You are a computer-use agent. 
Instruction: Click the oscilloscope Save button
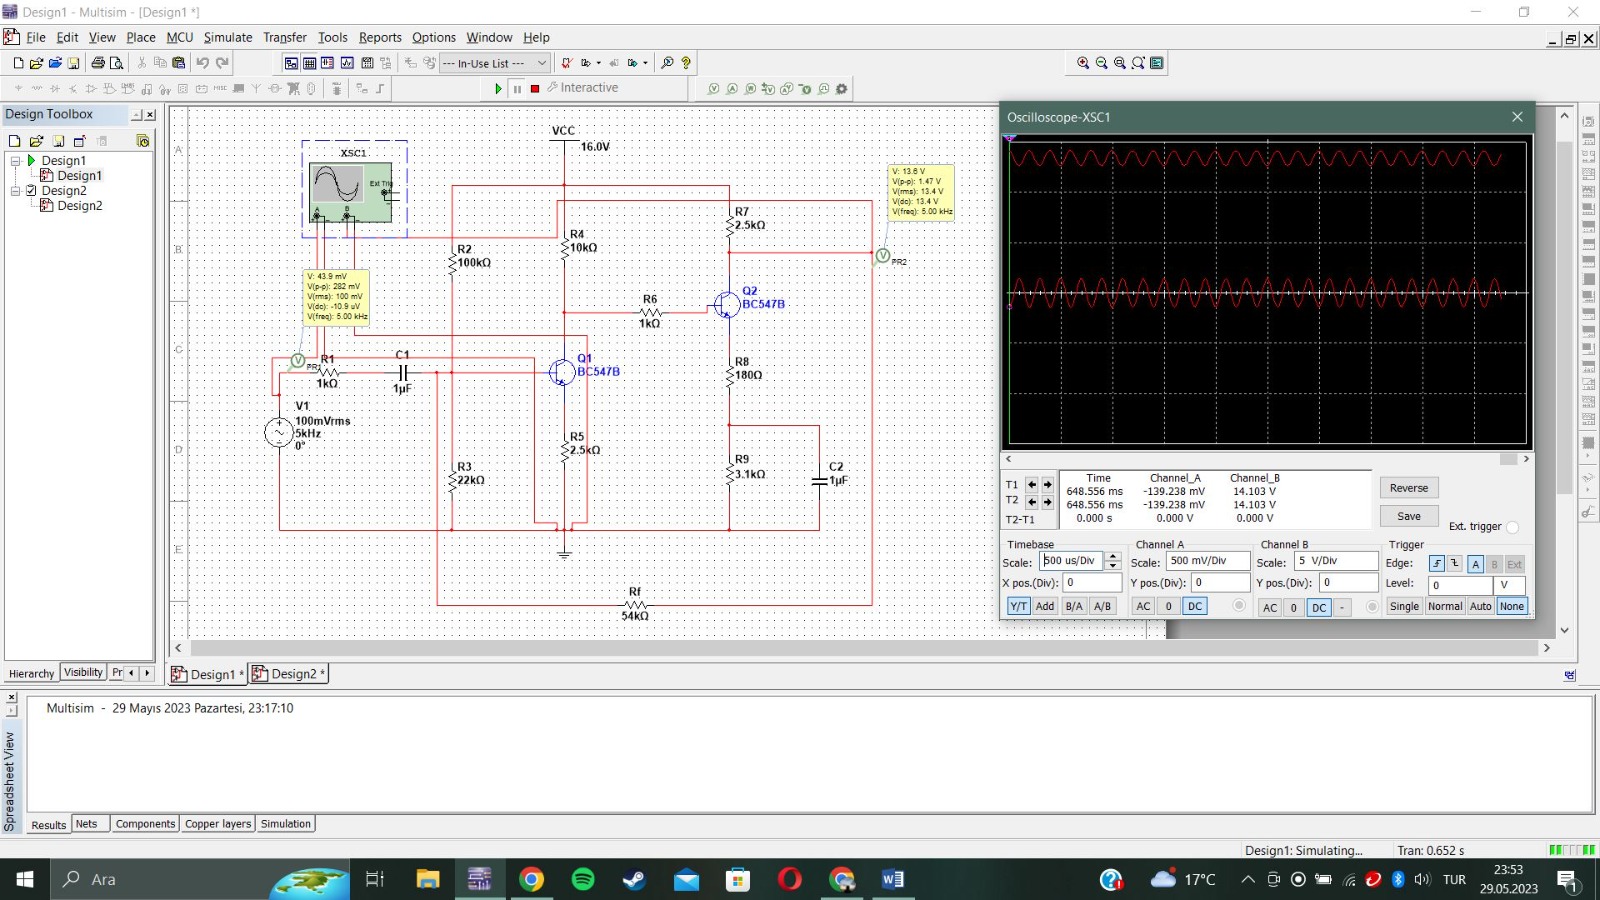1409,516
